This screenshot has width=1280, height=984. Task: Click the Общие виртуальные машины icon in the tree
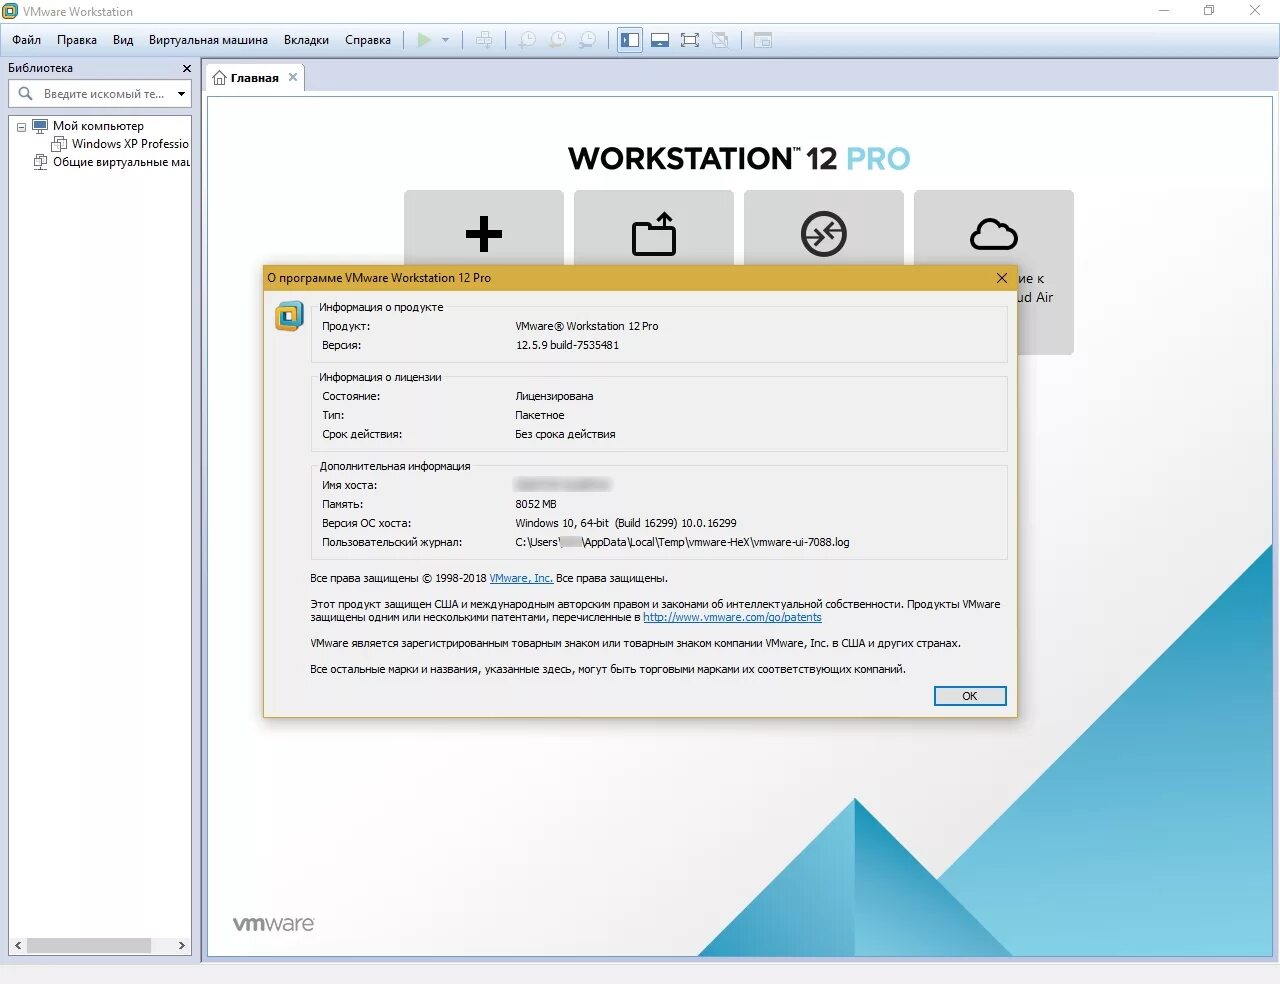pyautogui.click(x=40, y=162)
